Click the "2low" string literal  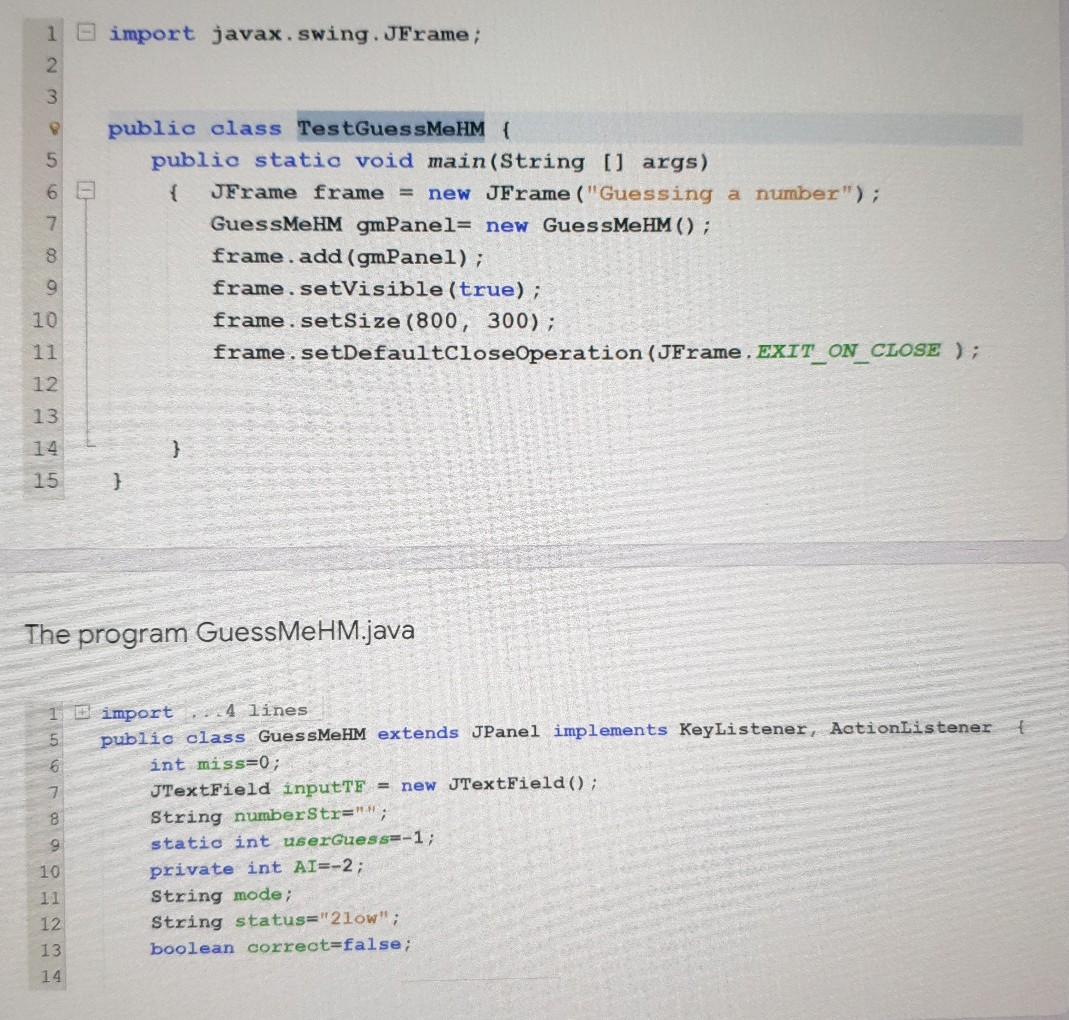(354, 920)
